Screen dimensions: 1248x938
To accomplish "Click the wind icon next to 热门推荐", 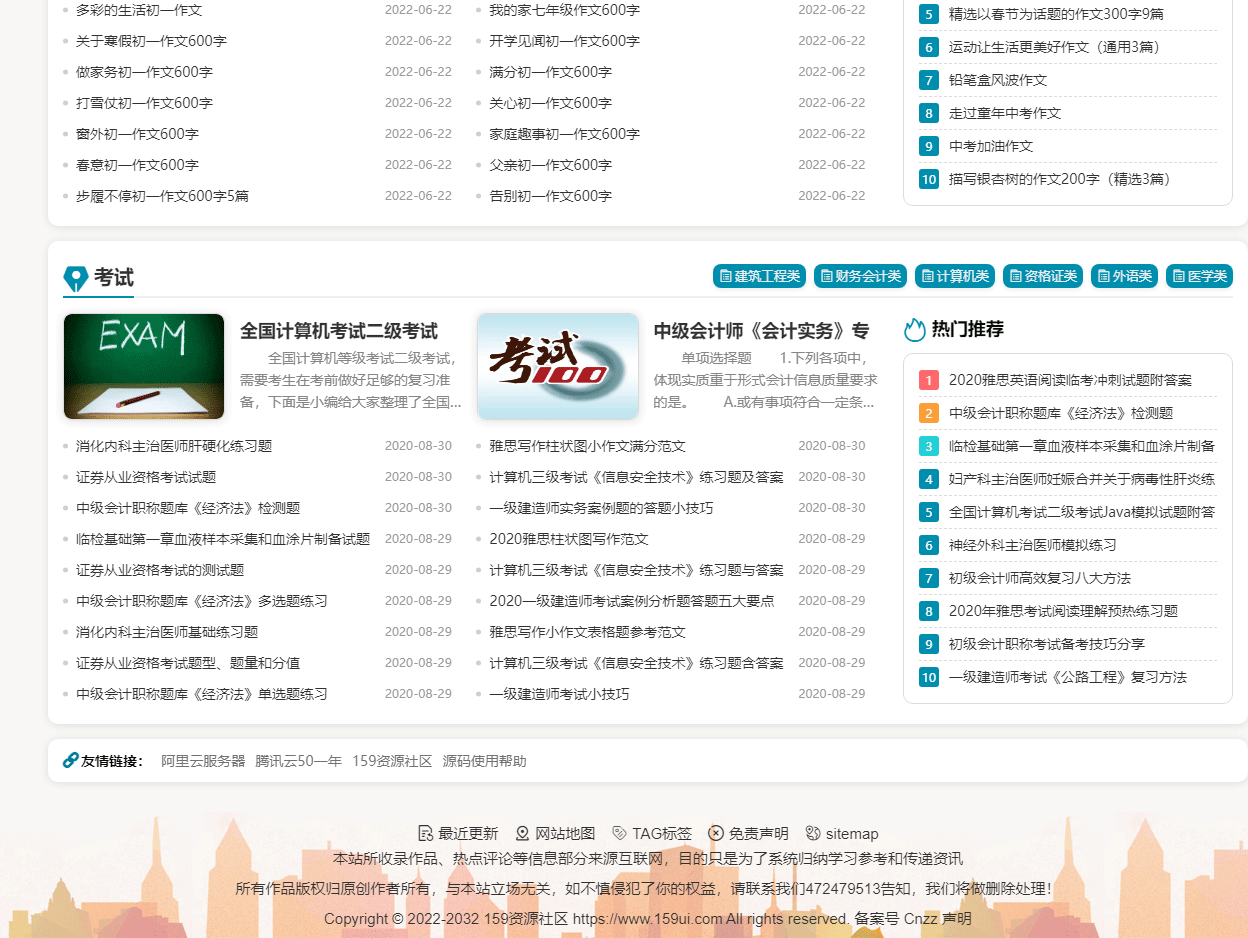I will [x=916, y=328].
